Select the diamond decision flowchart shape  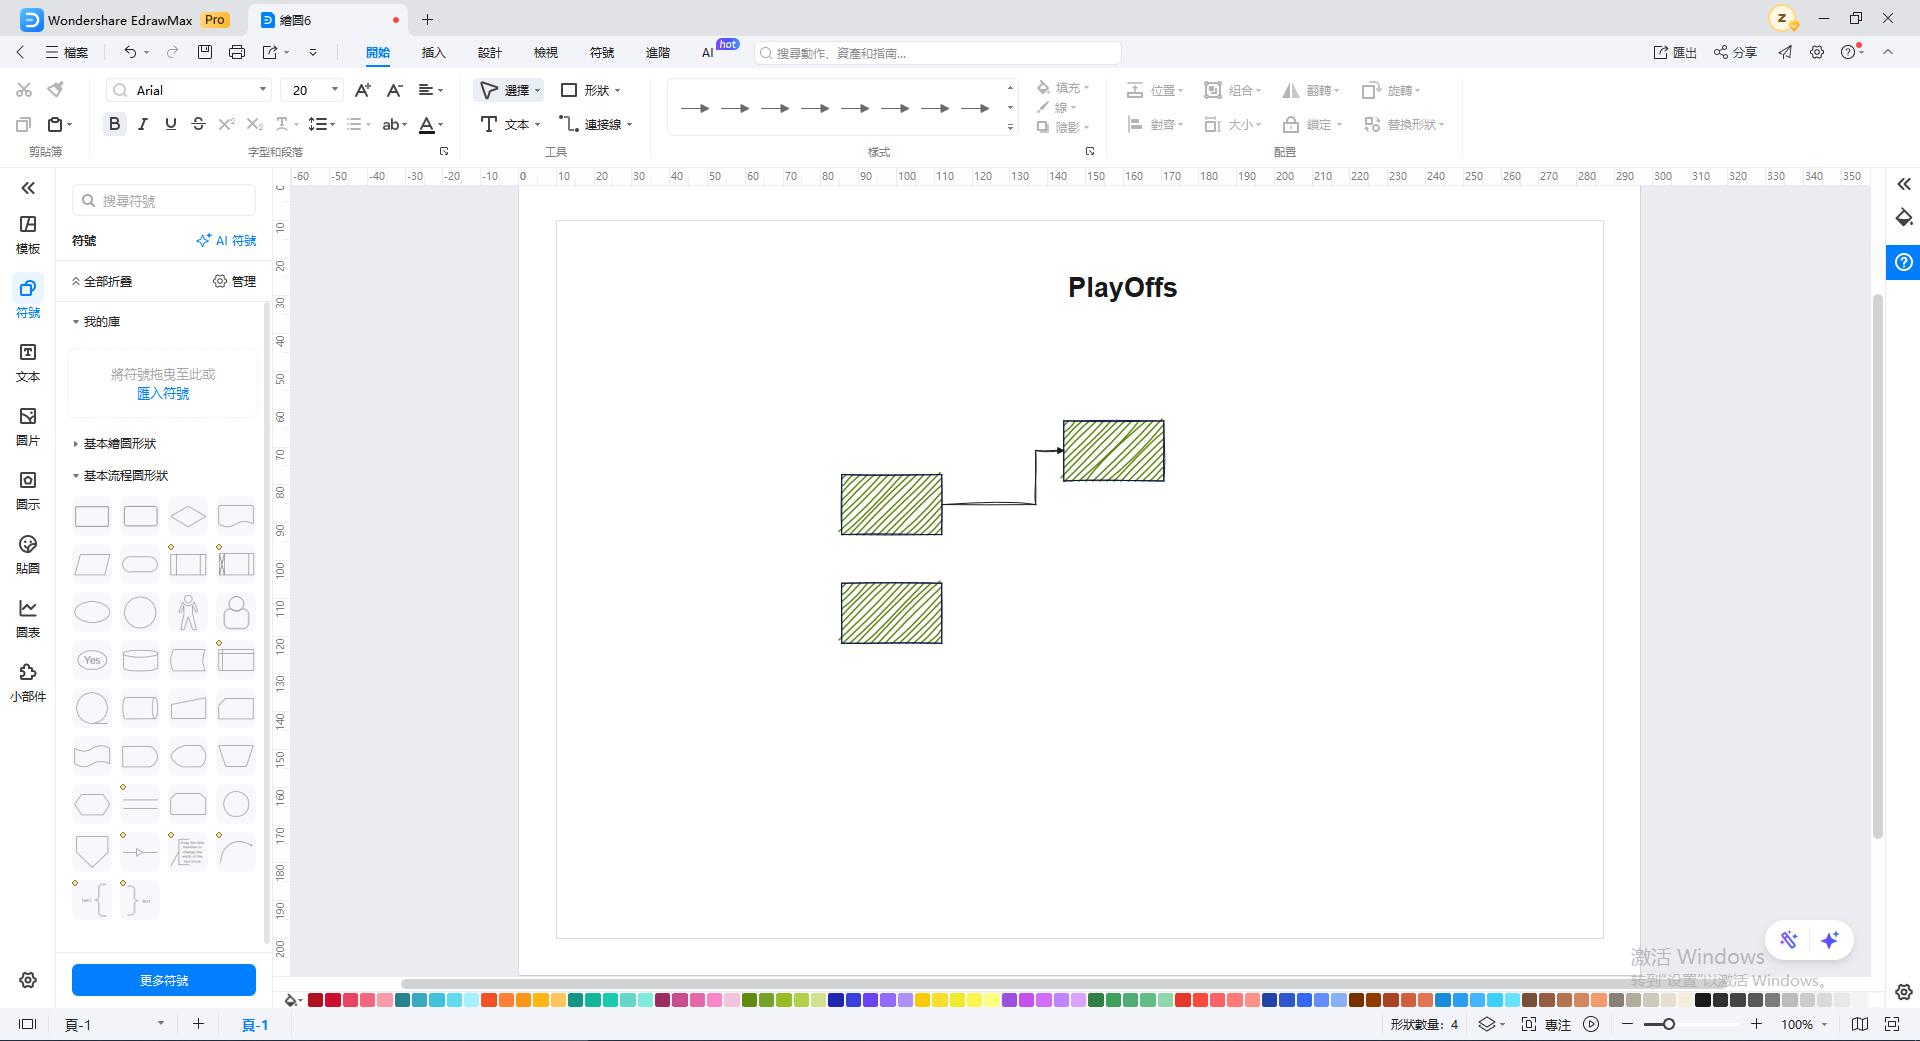pyautogui.click(x=188, y=516)
